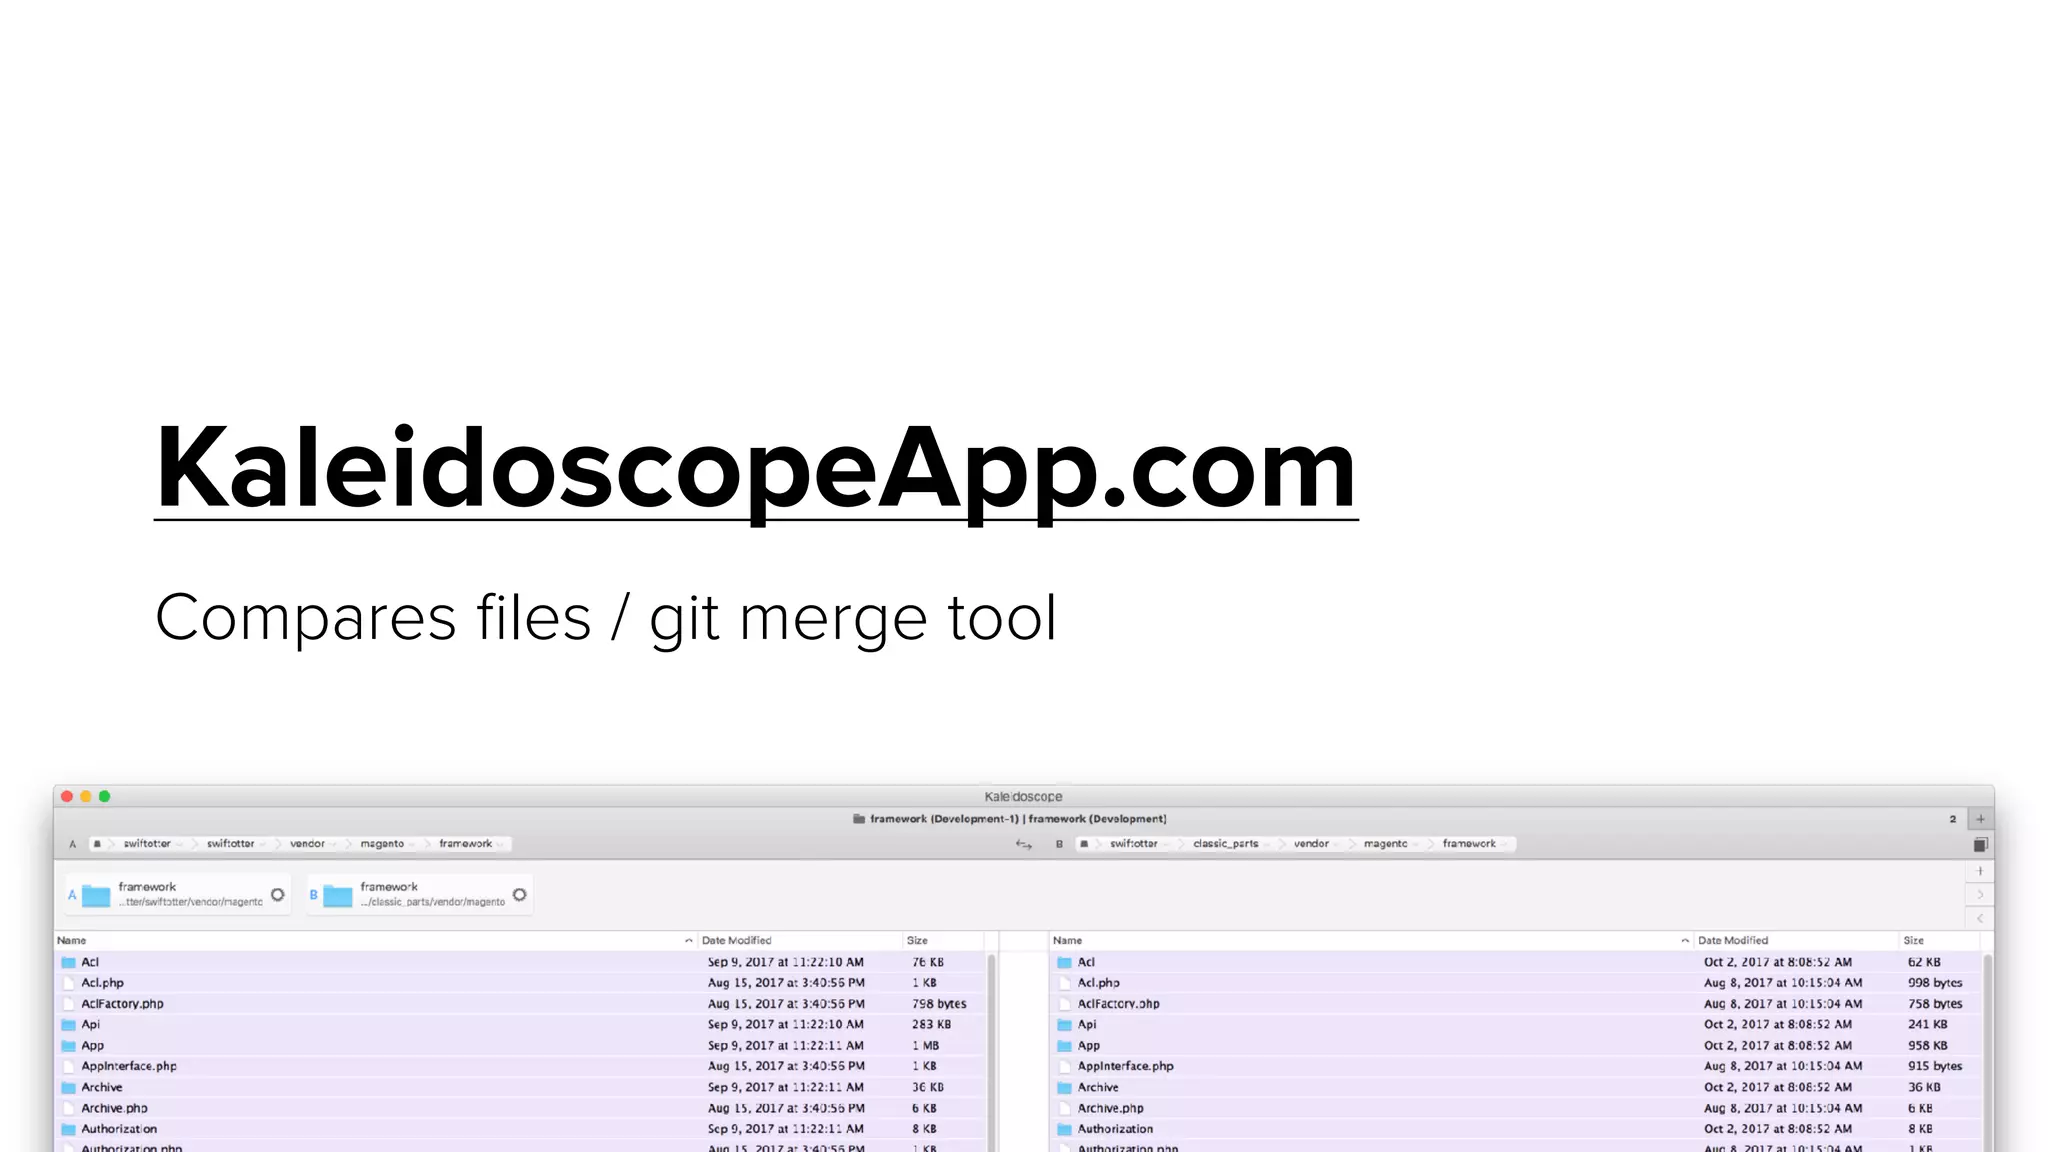Open framework dropdown in path B breadcrumb

tap(1476, 844)
